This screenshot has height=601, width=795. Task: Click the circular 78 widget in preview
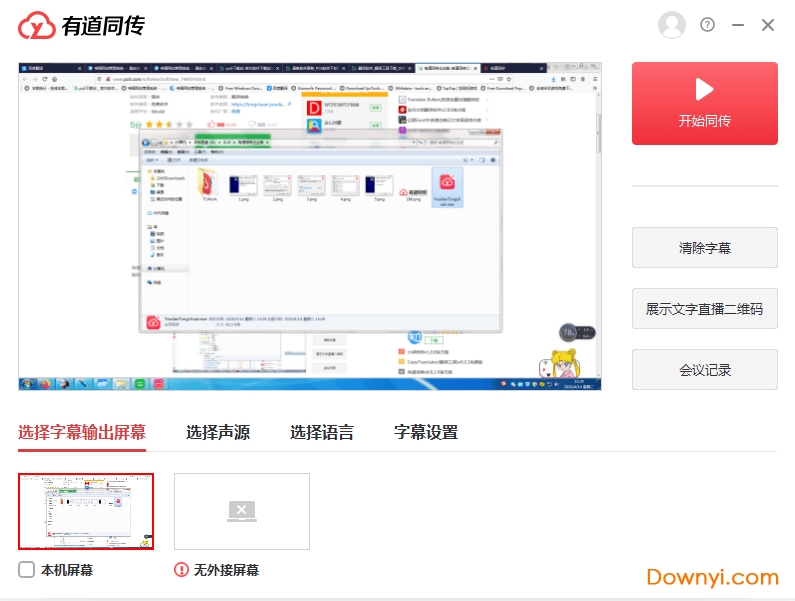pyautogui.click(x=568, y=333)
